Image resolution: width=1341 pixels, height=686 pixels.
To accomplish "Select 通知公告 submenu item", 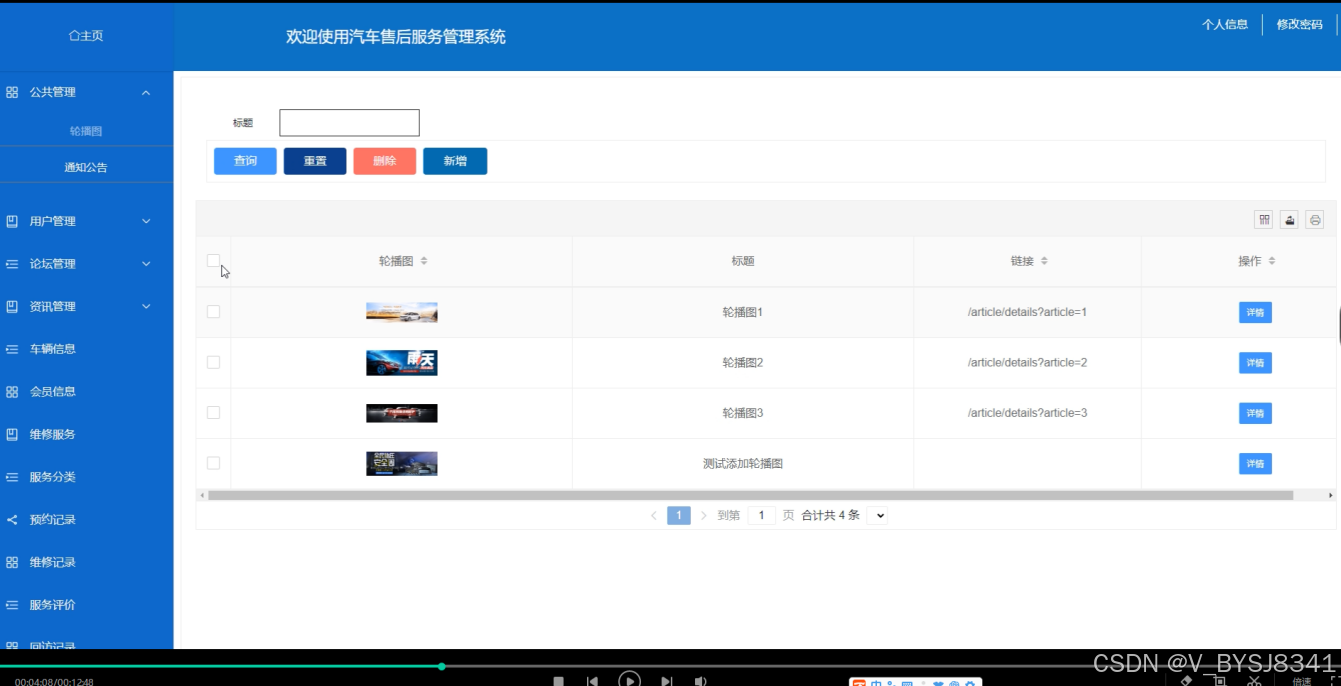I will (86, 167).
